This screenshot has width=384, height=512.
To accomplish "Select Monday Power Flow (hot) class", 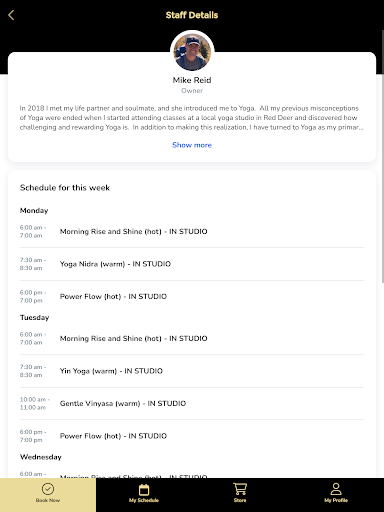I will click(192, 296).
